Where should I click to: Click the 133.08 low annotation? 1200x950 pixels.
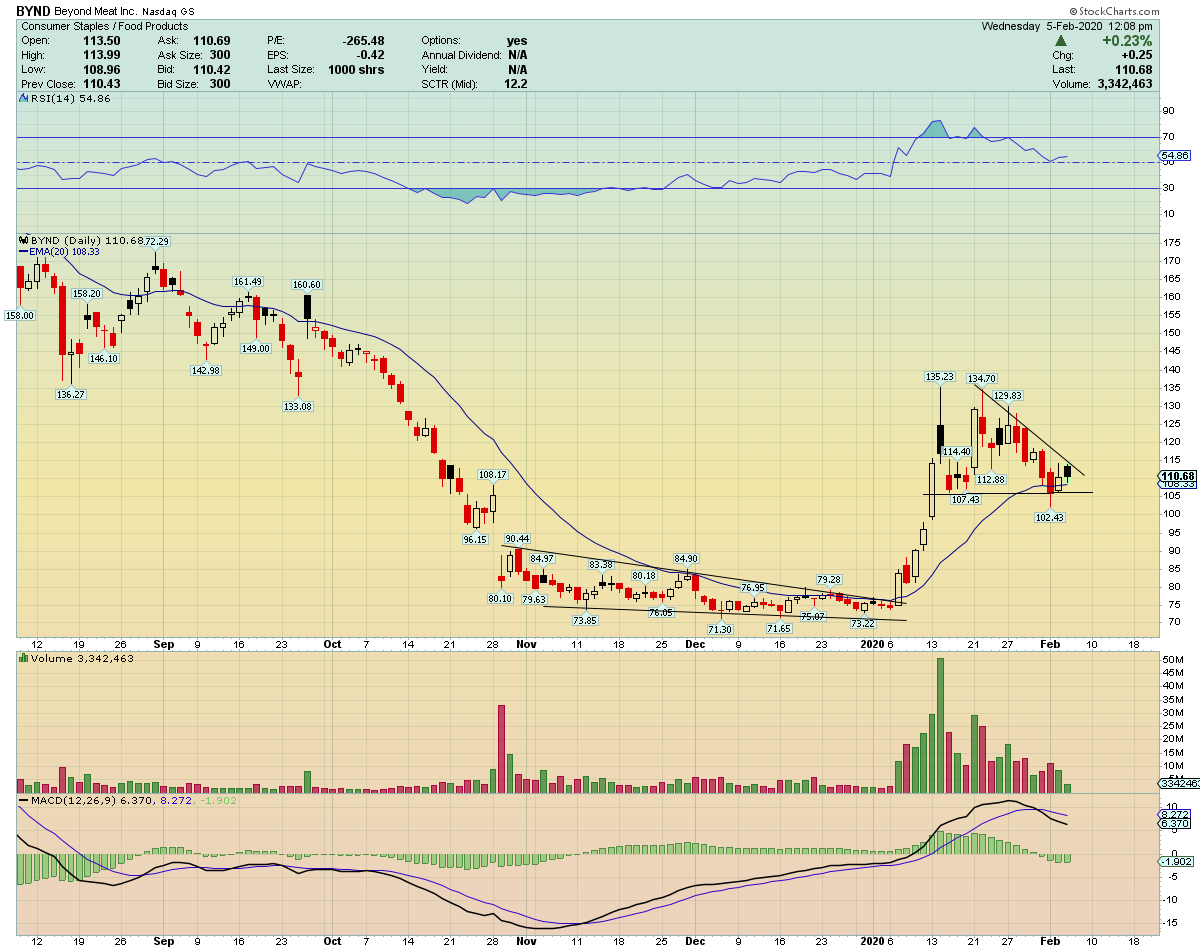(298, 406)
